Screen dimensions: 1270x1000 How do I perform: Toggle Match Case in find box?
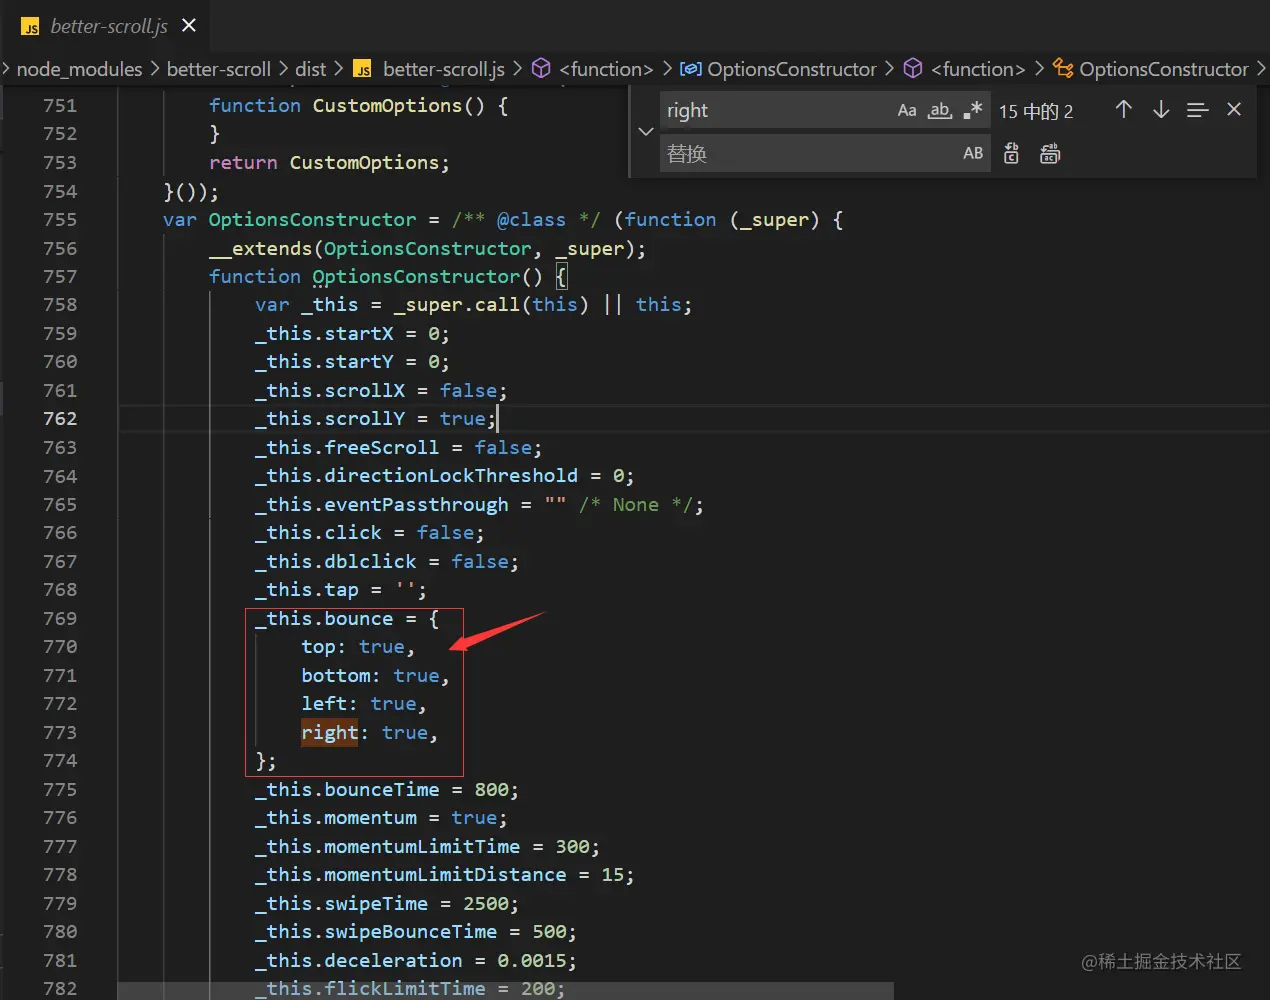pyautogui.click(x=906, y=110)
